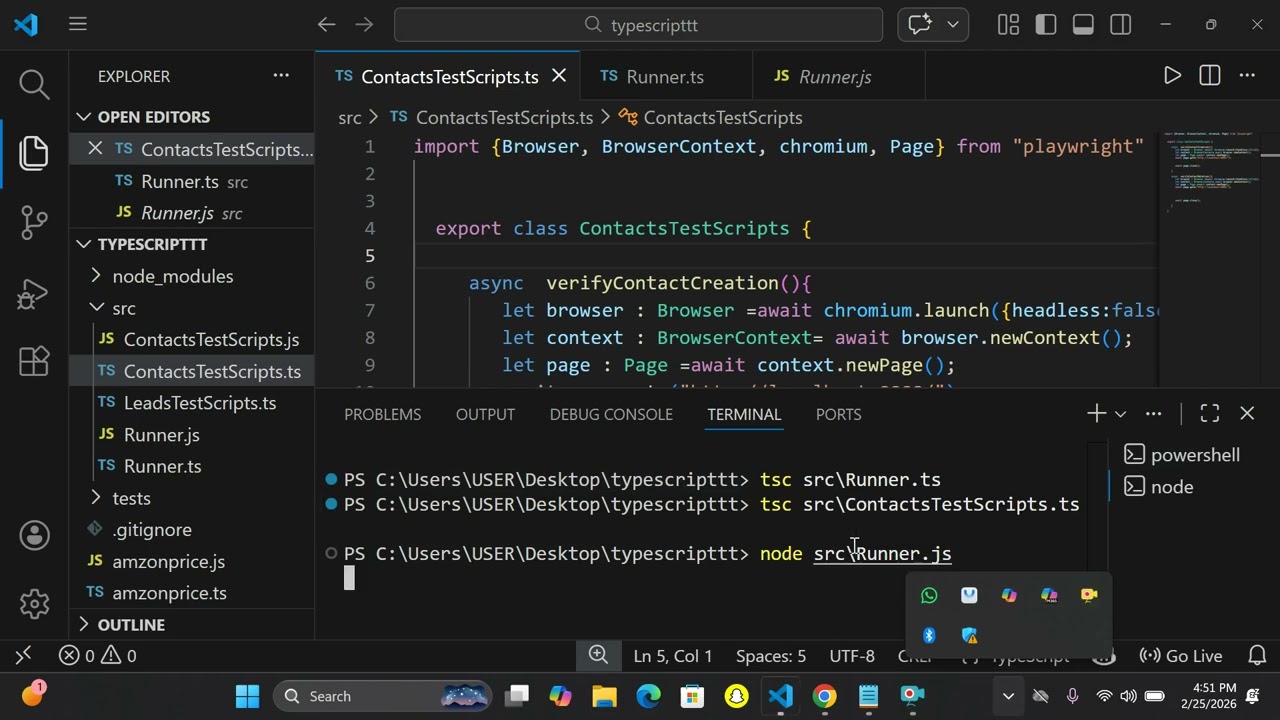Open the Source Control view
The width and height of the screenshot is (1280, 720).
[34, 222]
